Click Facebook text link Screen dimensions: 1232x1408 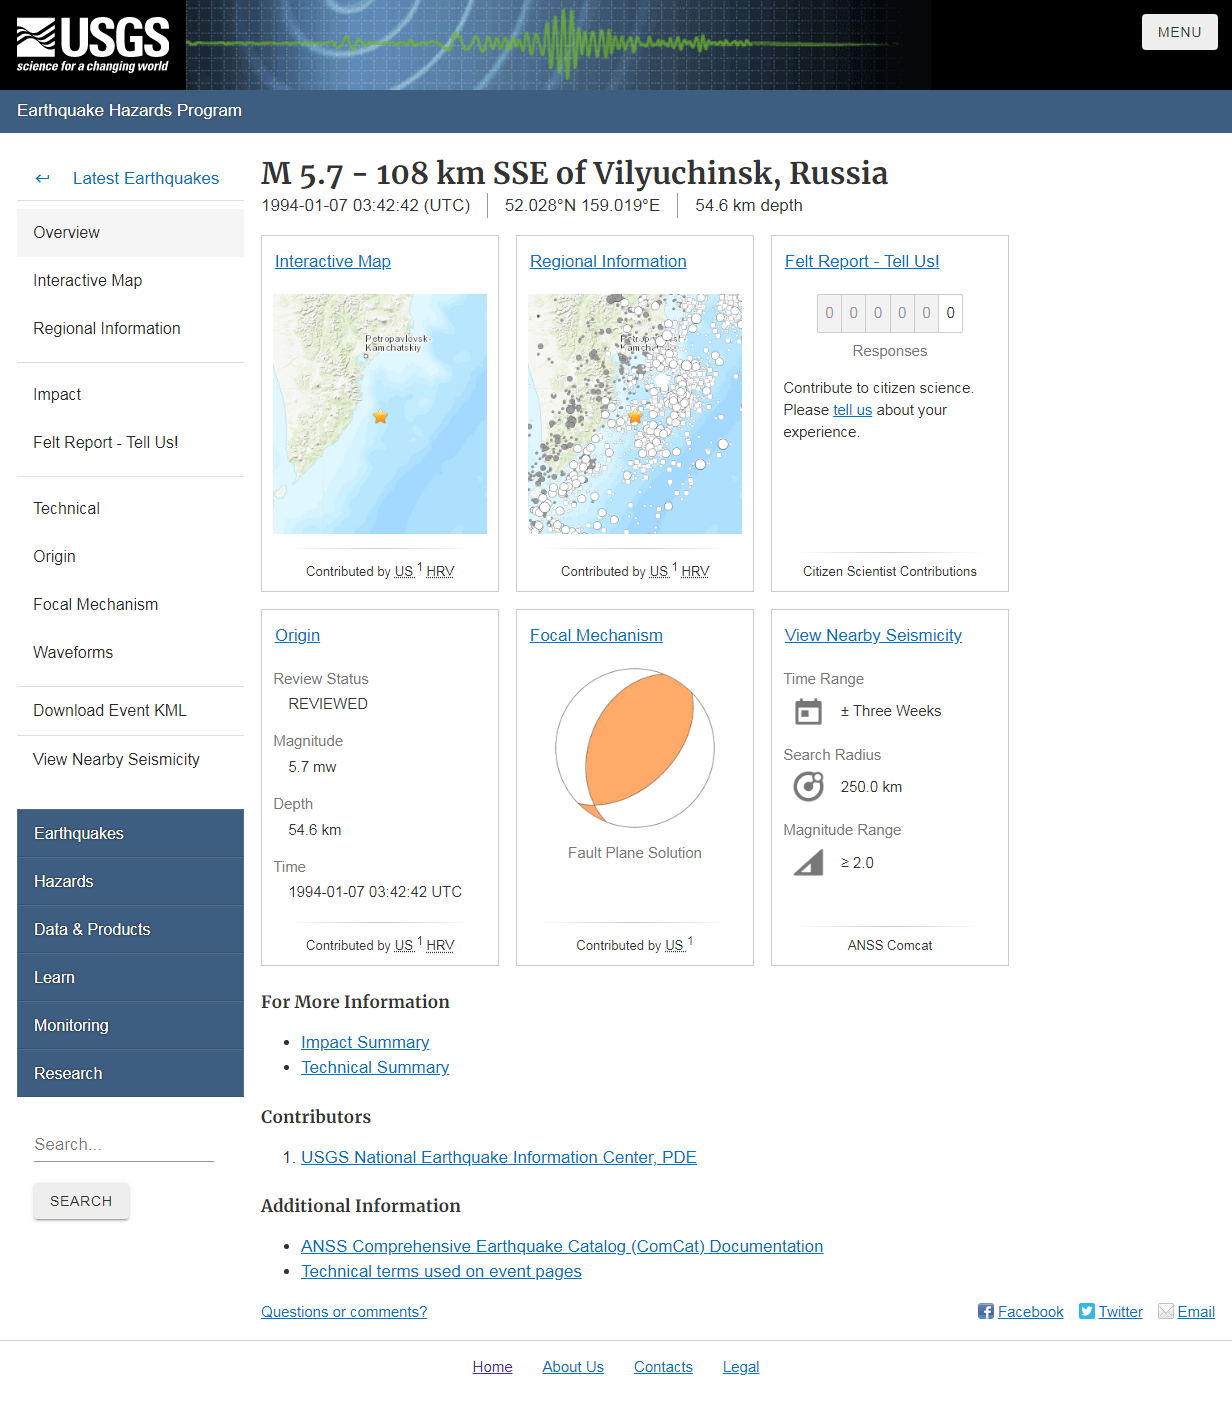(x=1030, y=1312)
